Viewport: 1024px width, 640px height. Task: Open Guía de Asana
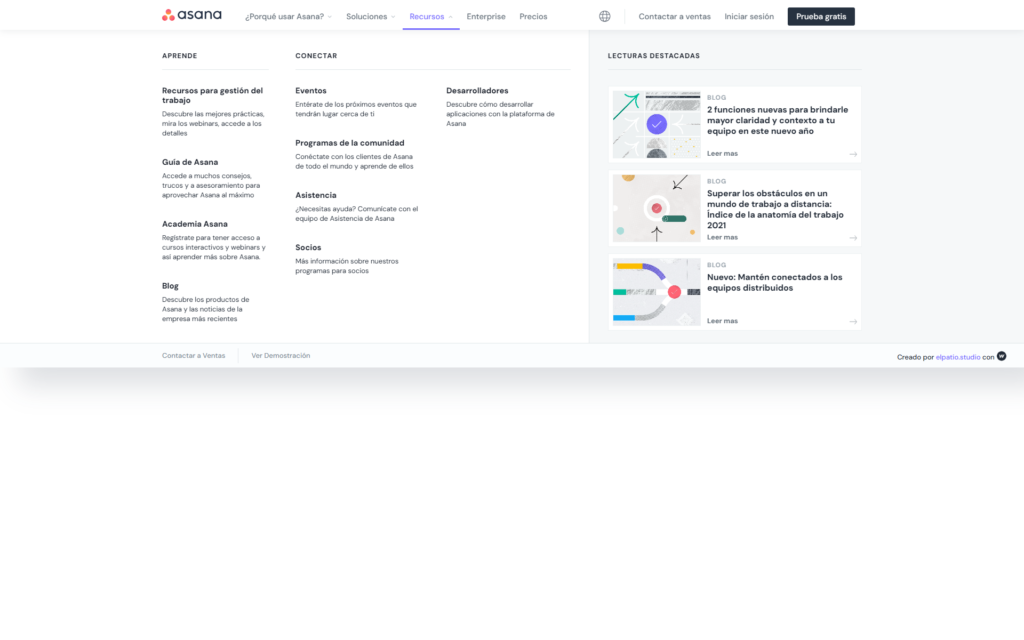pyautogui.click(x=190, y=162)
